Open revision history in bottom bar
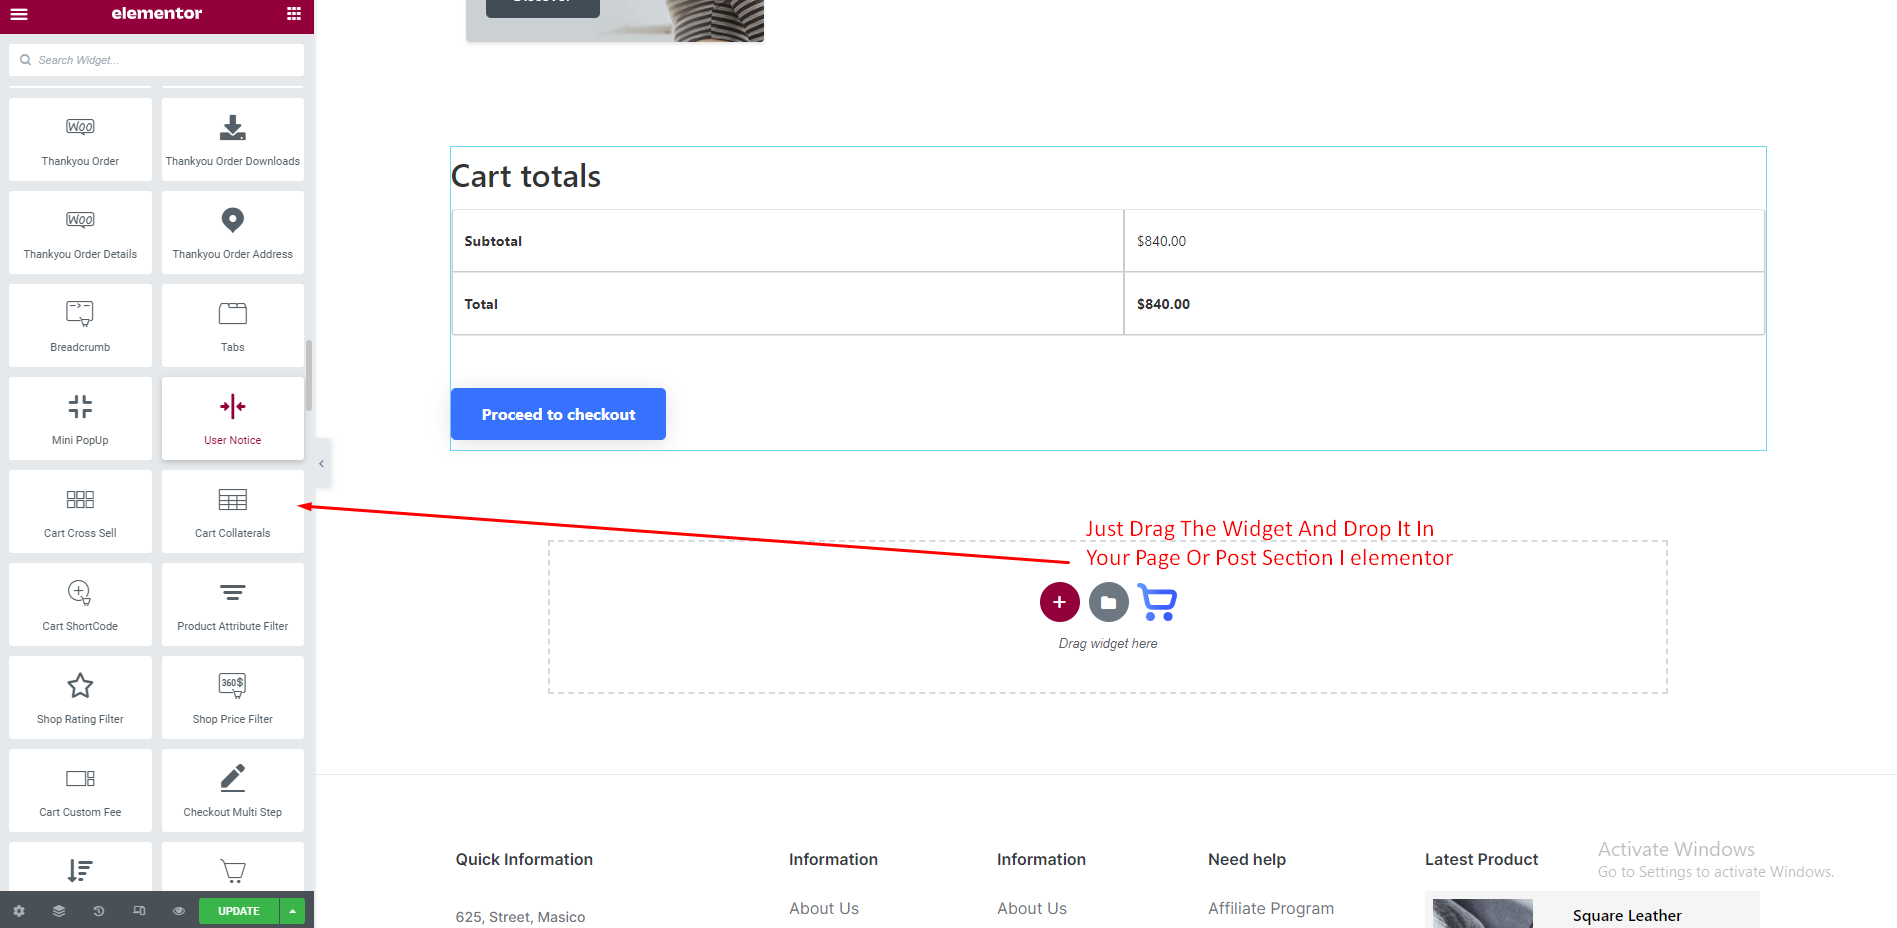The width and height of the screenshot is (1897, 928). 98,911
